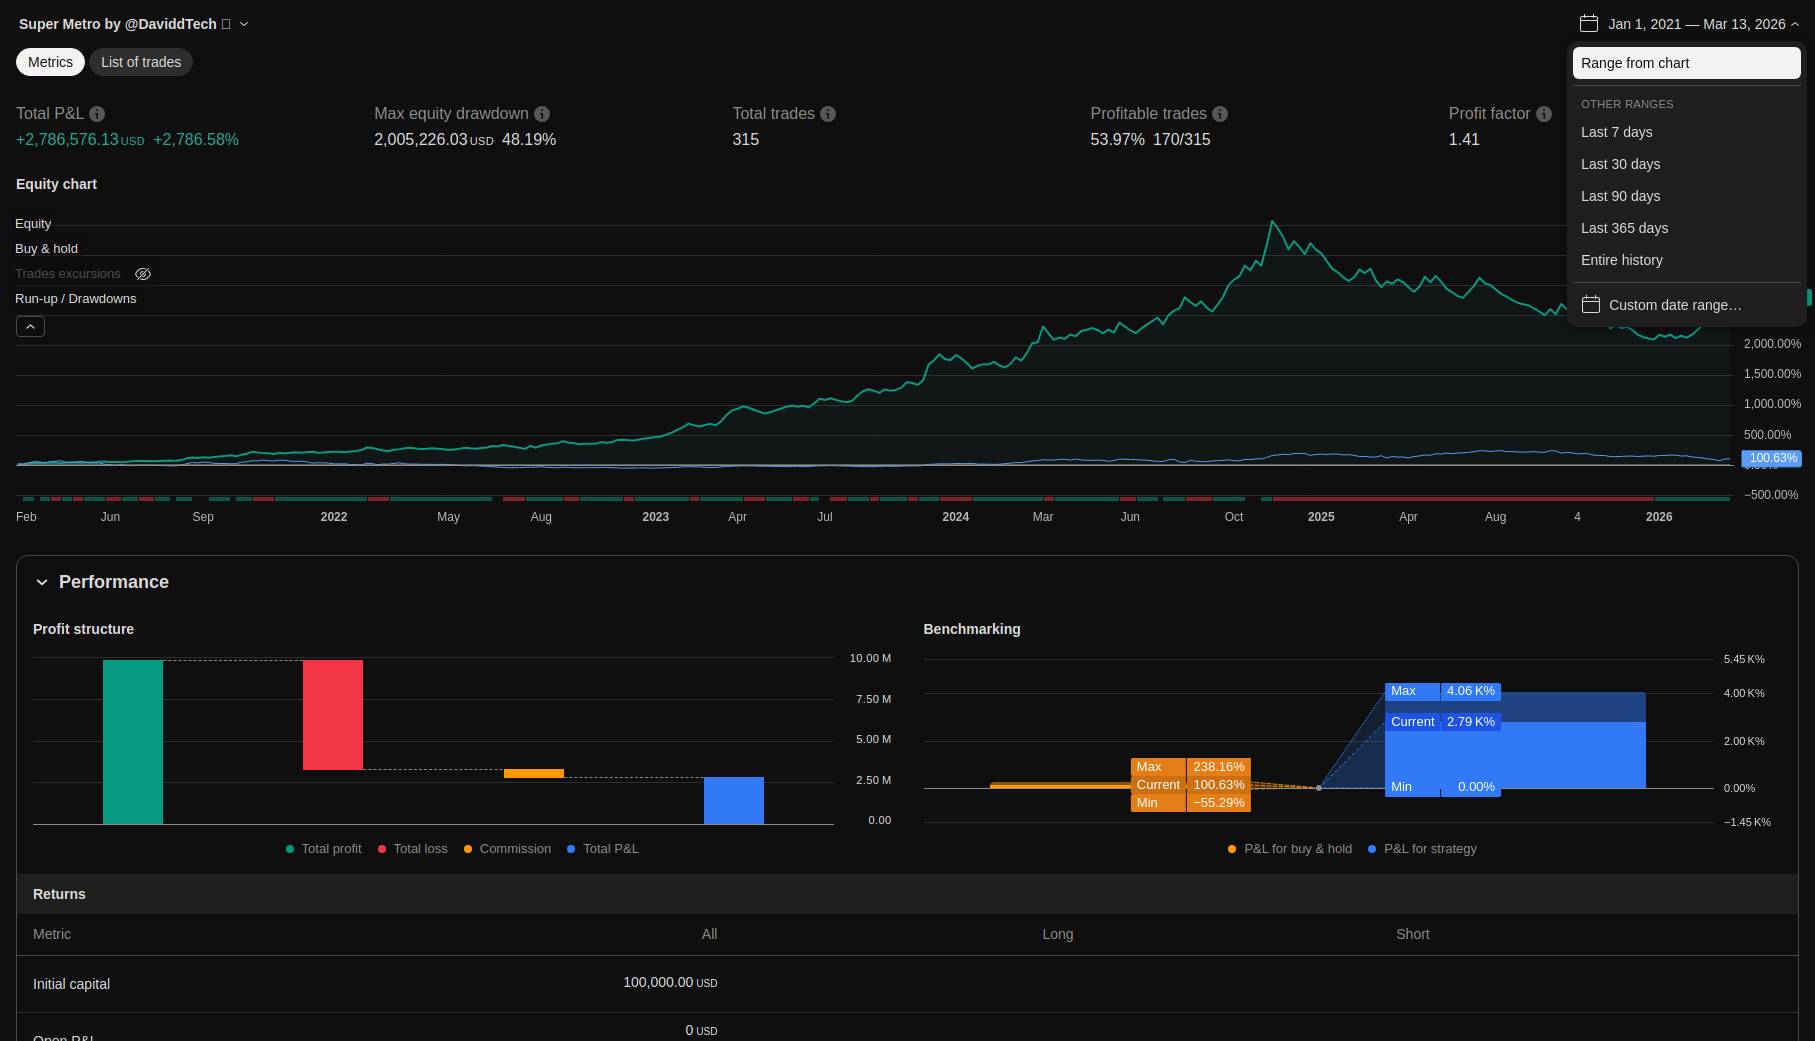This screenshot has height=1041, width=1815.
Task: Select Last 30 days range option
Action: (x=1620, y=164)
